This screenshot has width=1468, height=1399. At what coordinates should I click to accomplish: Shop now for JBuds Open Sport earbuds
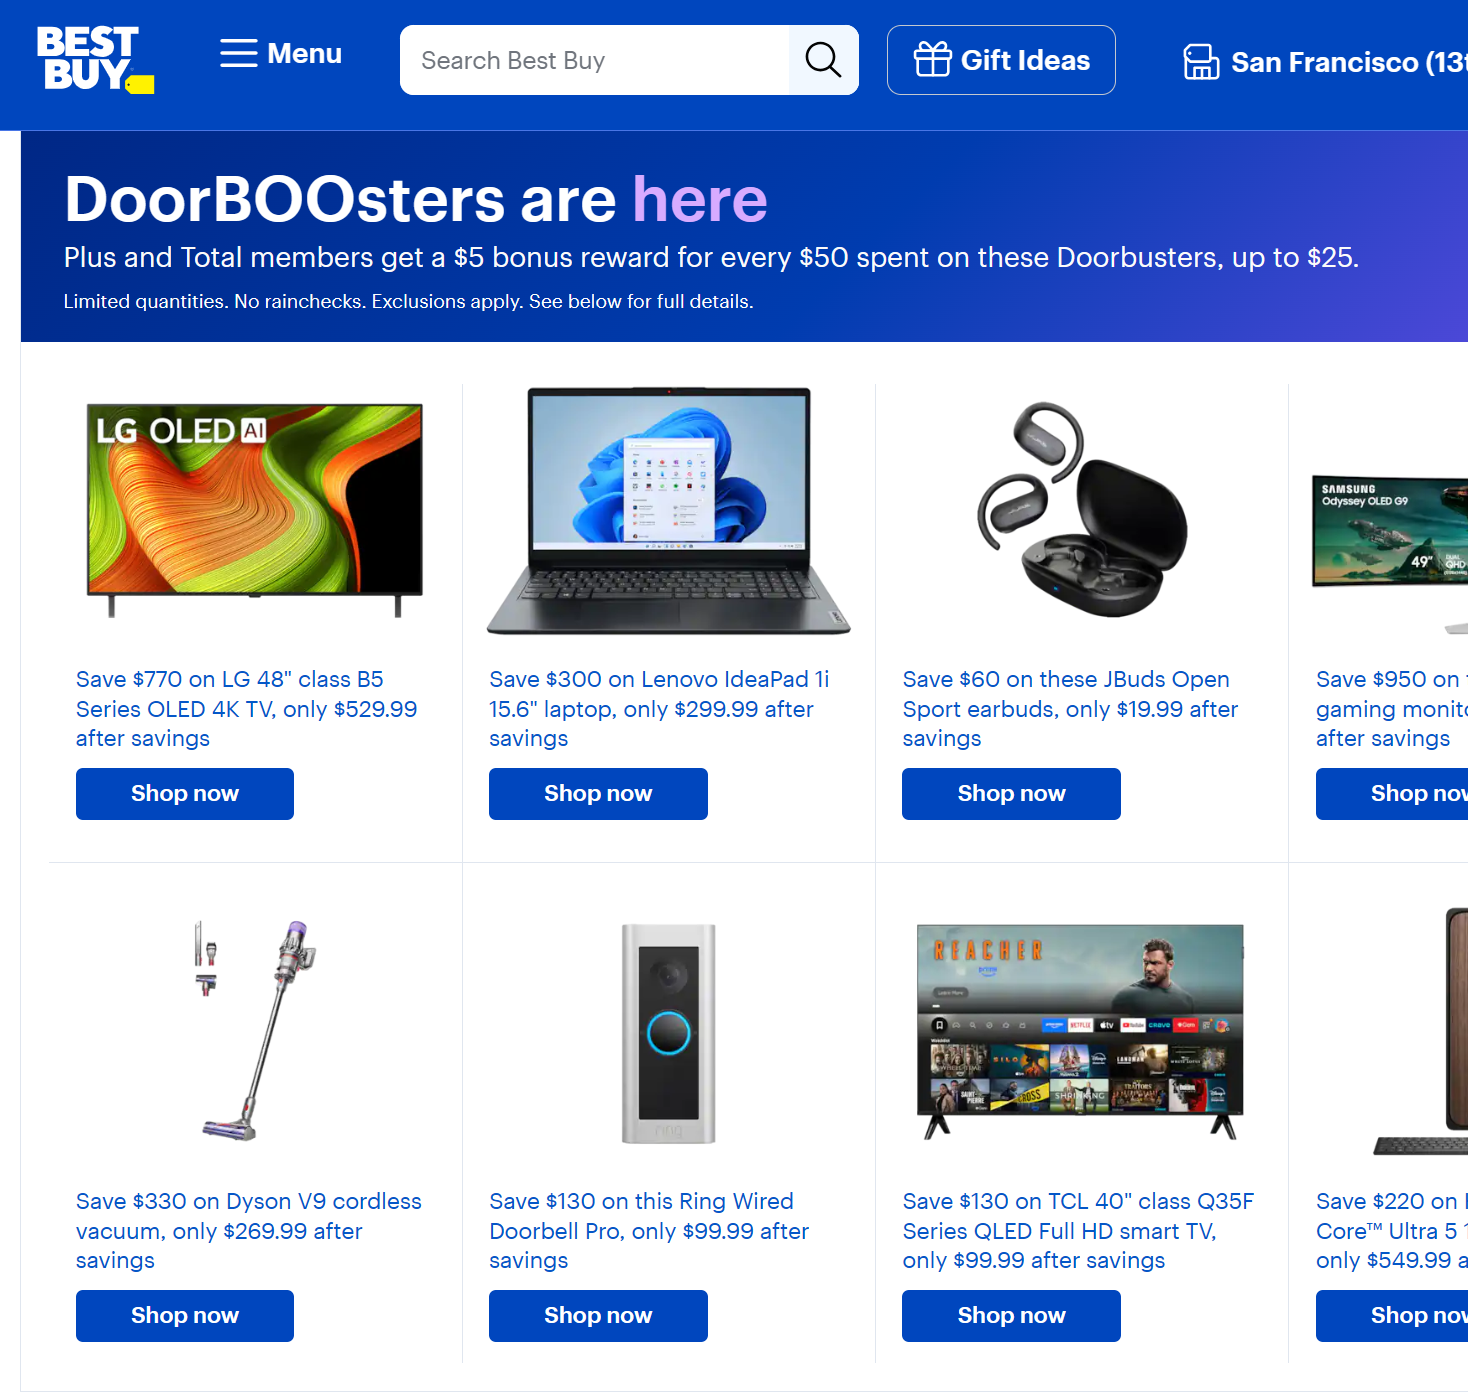(1011, 794)
